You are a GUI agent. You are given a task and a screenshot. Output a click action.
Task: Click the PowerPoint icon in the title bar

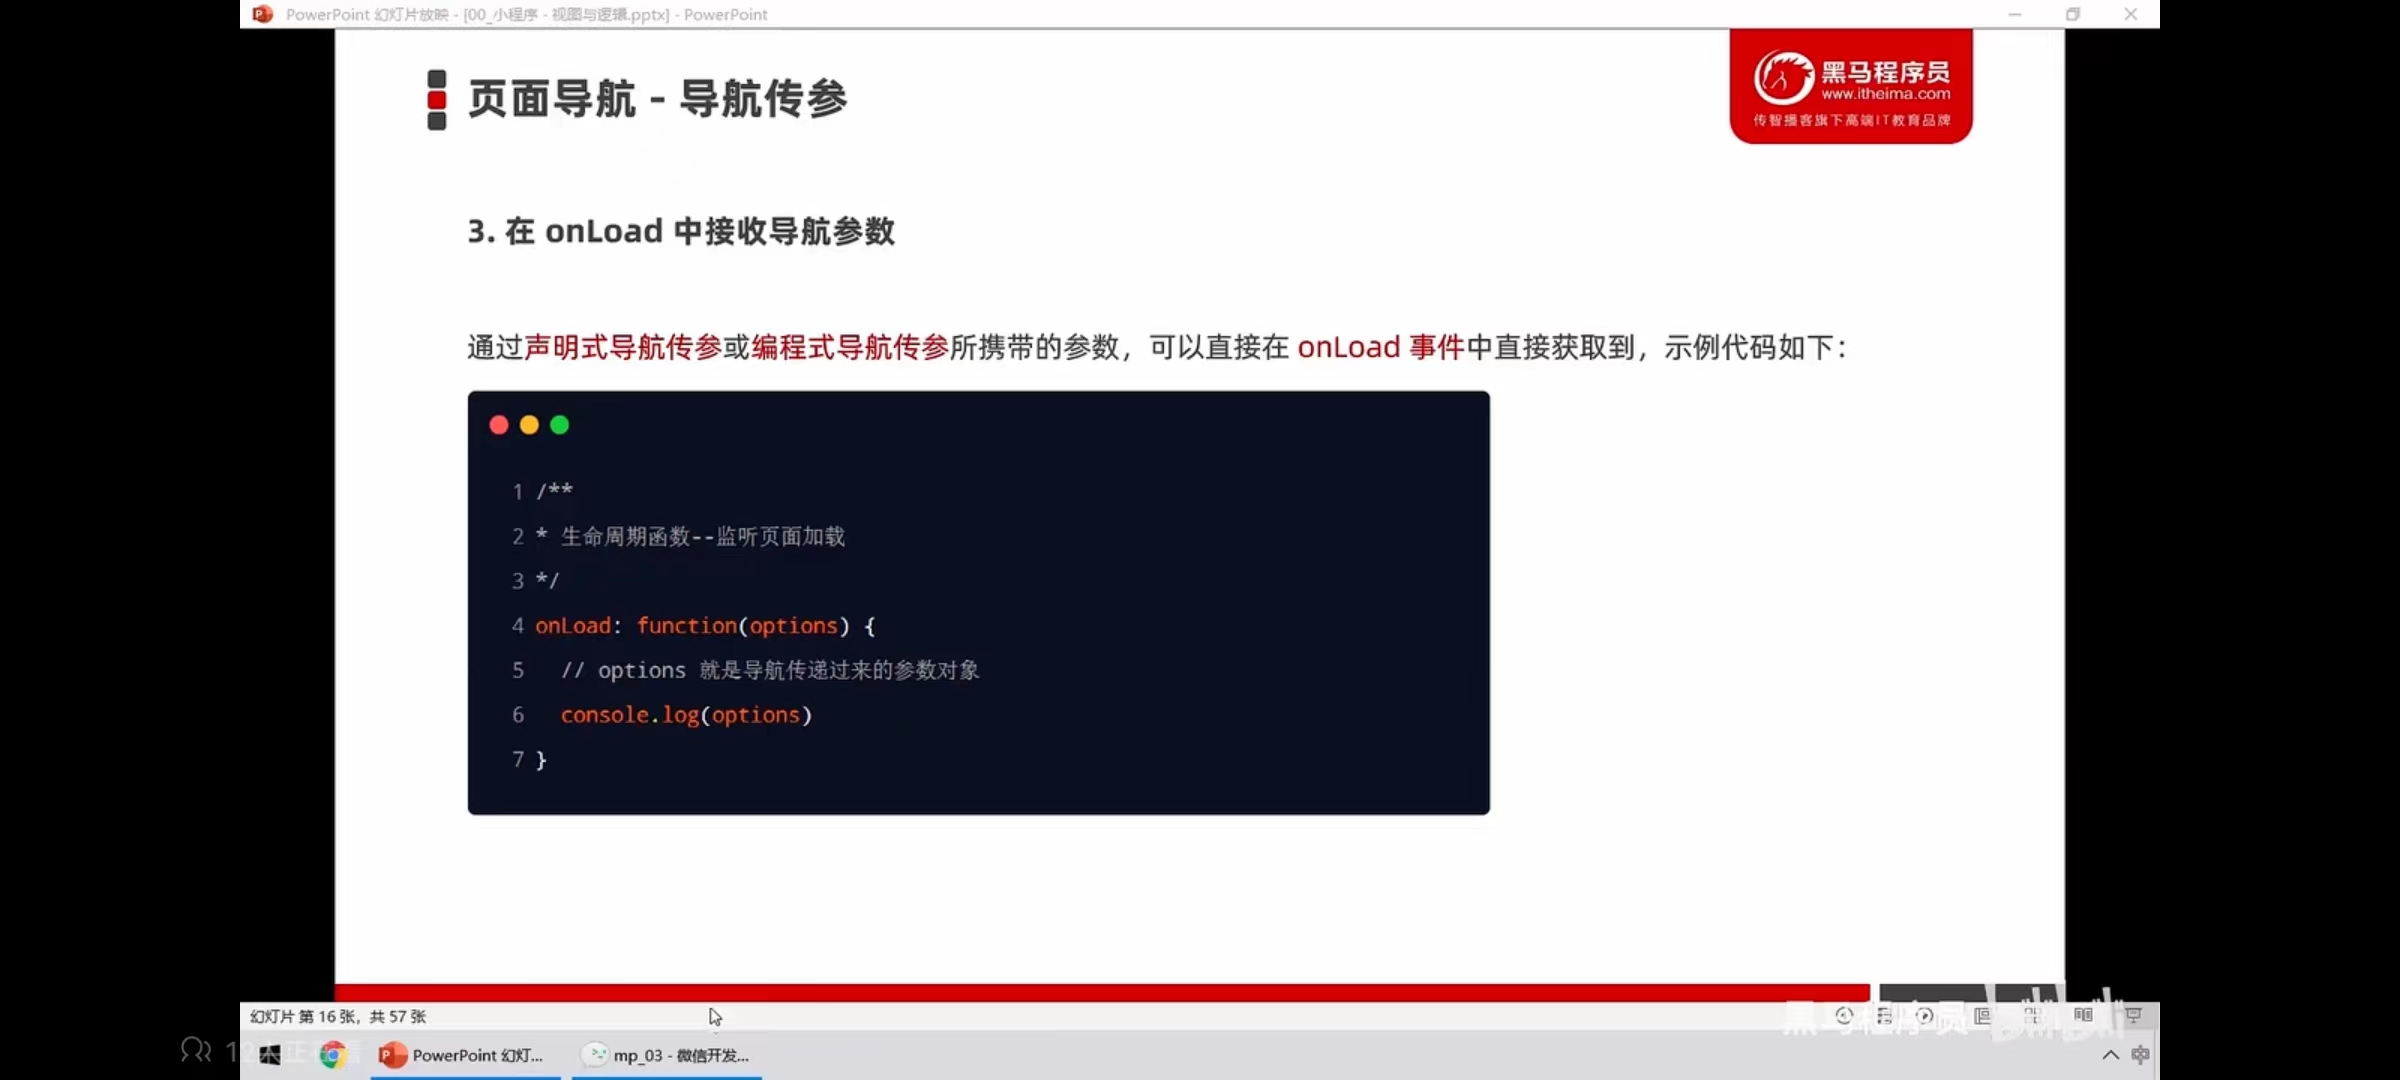263,14
